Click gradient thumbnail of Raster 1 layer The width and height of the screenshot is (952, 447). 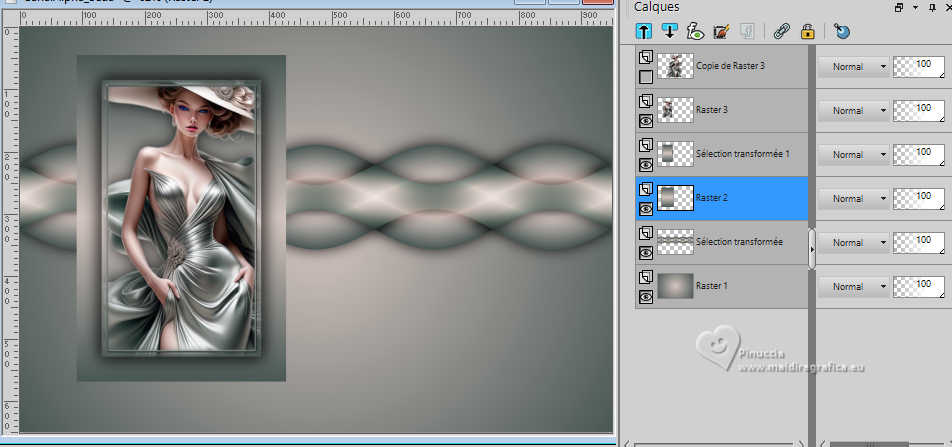point(675,286)
